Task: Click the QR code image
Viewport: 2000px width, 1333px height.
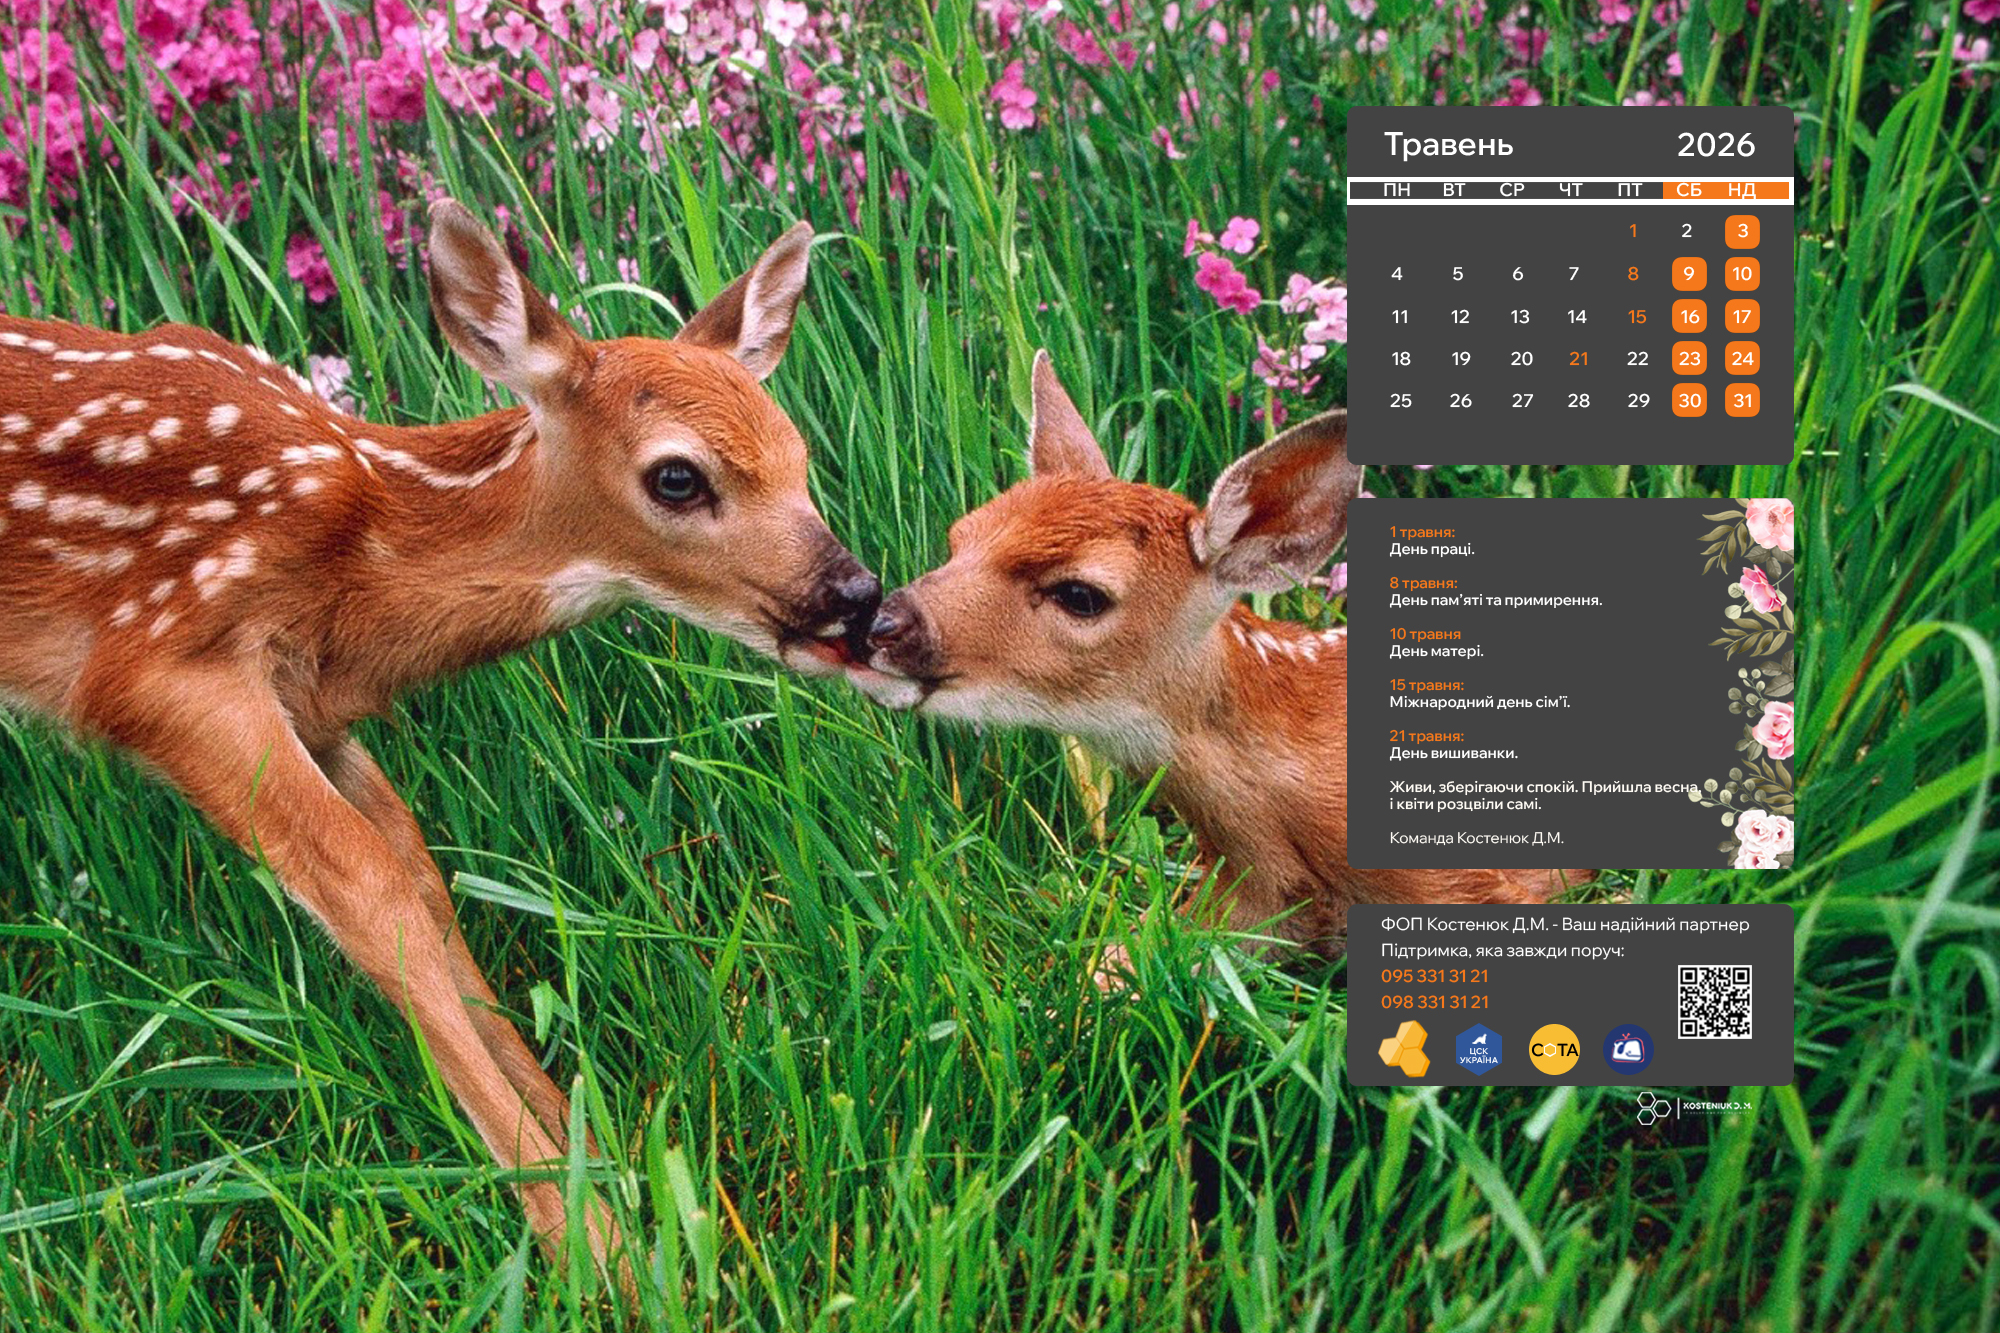Action: click(x=1714, y=1001)
